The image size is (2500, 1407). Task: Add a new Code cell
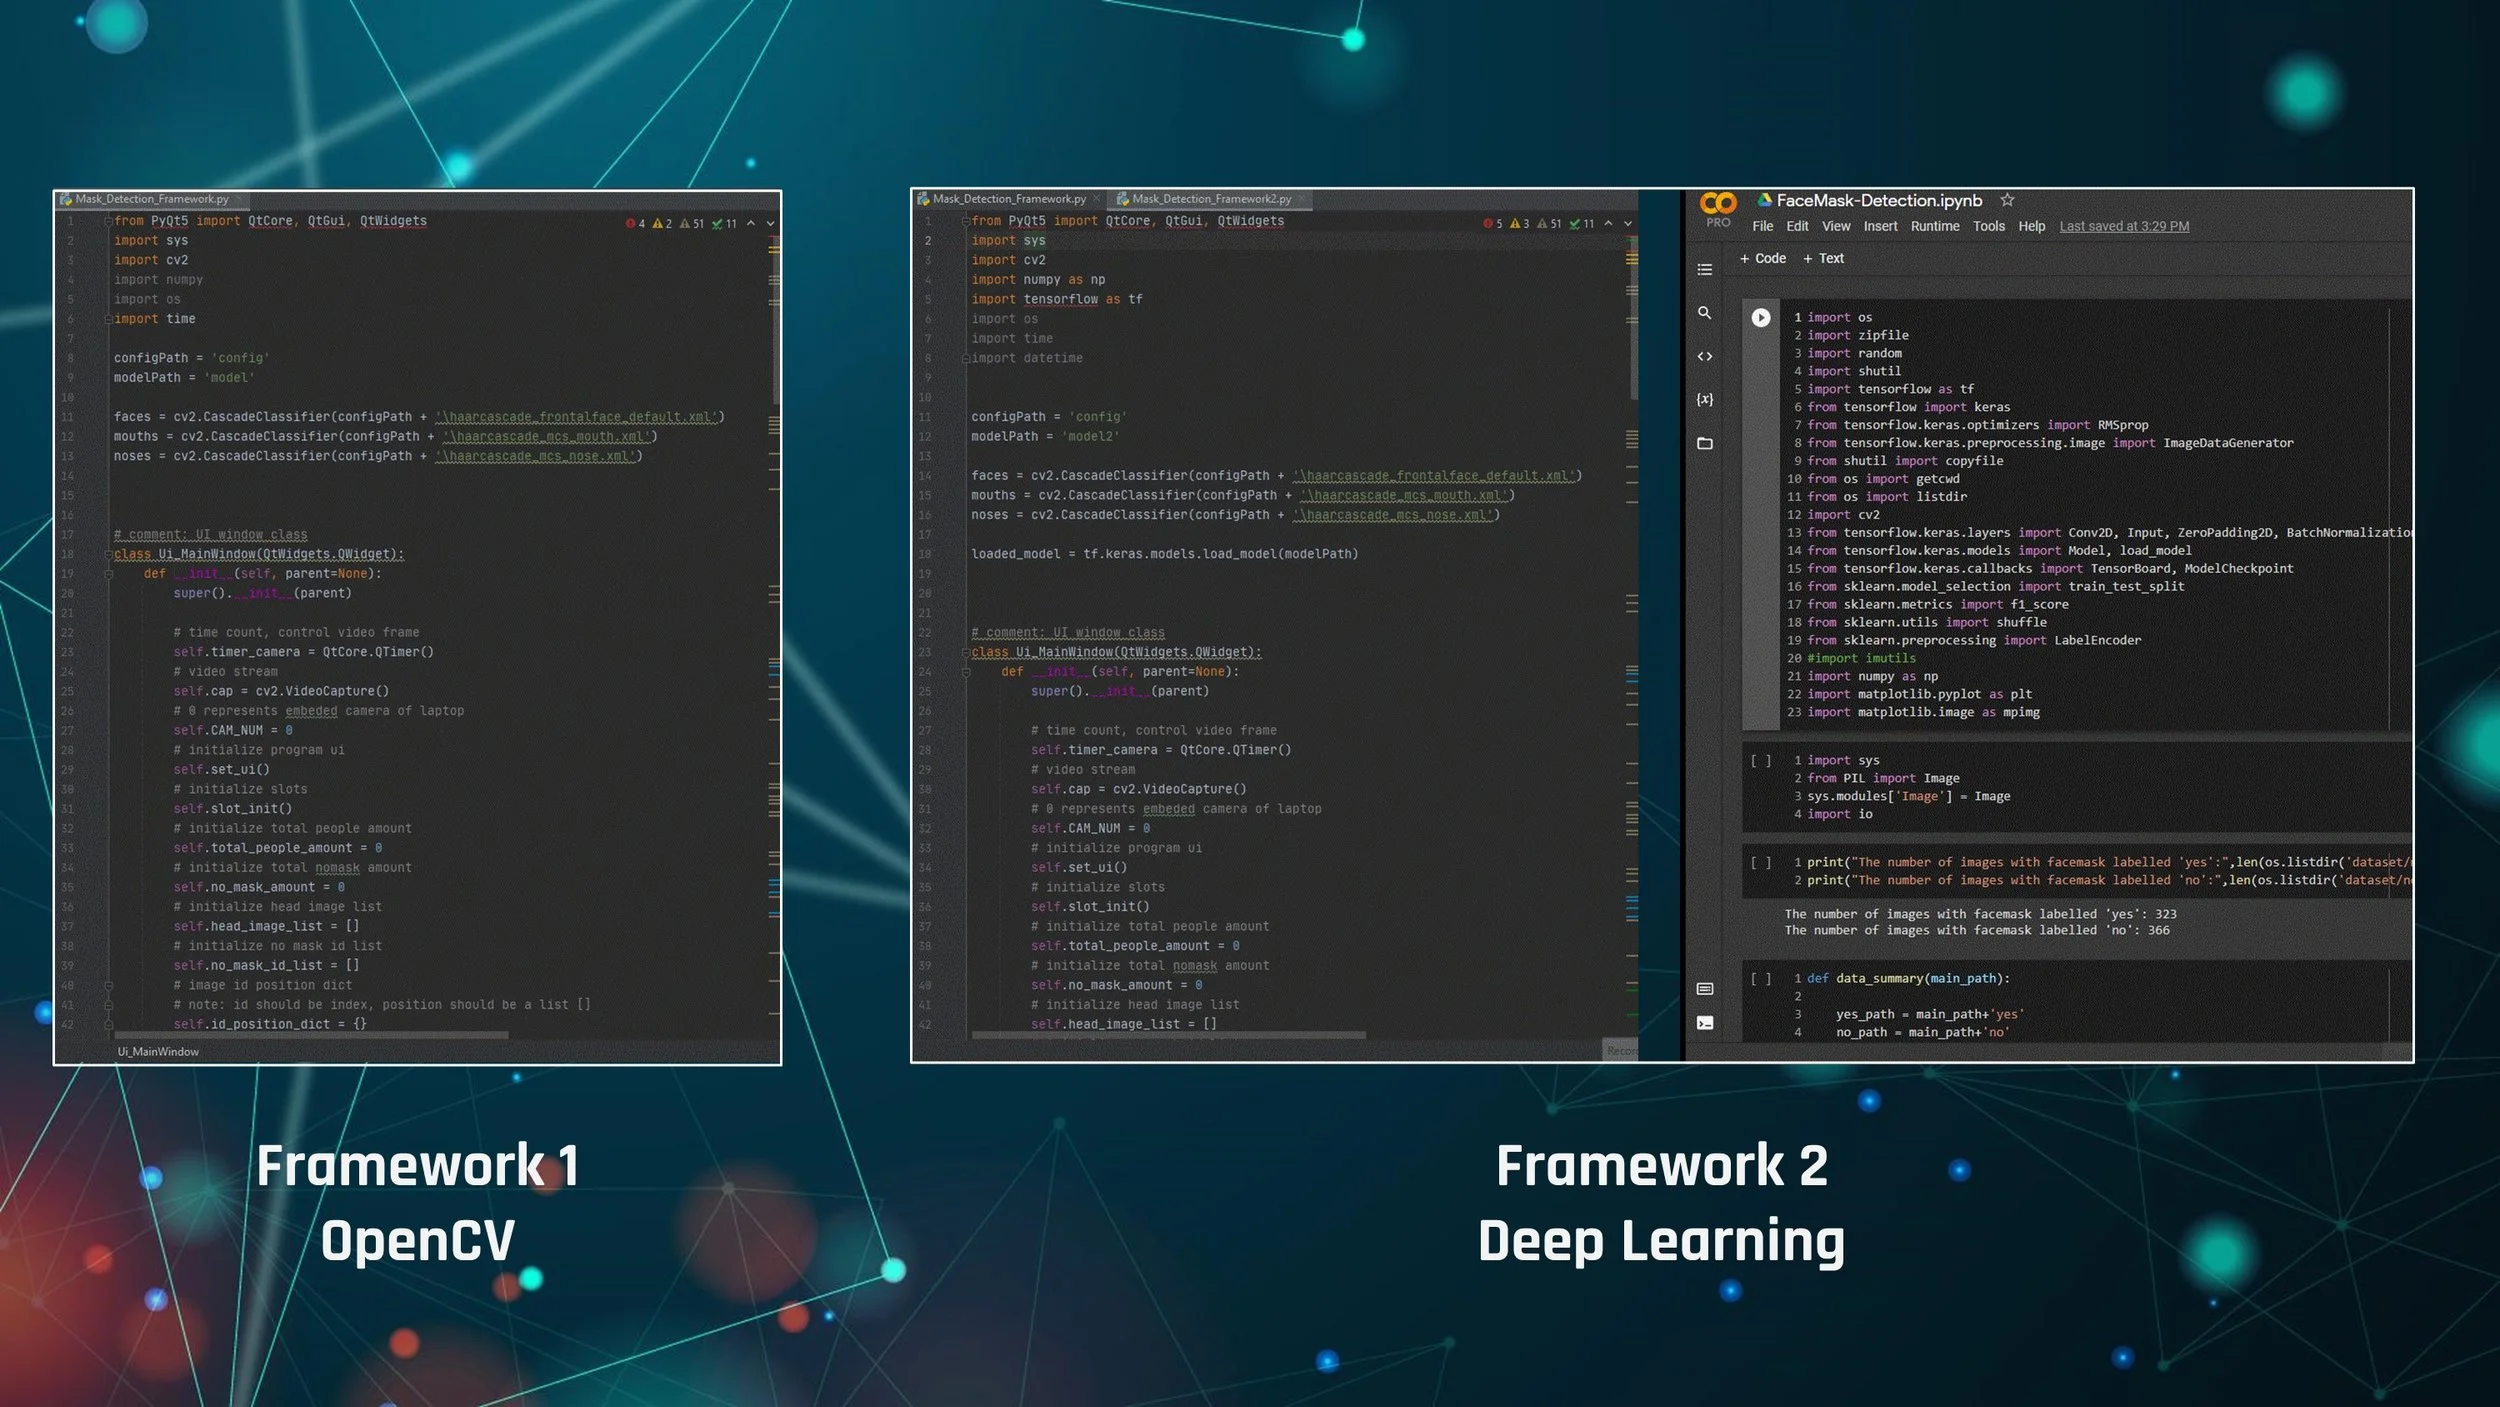click(1762, 258)
